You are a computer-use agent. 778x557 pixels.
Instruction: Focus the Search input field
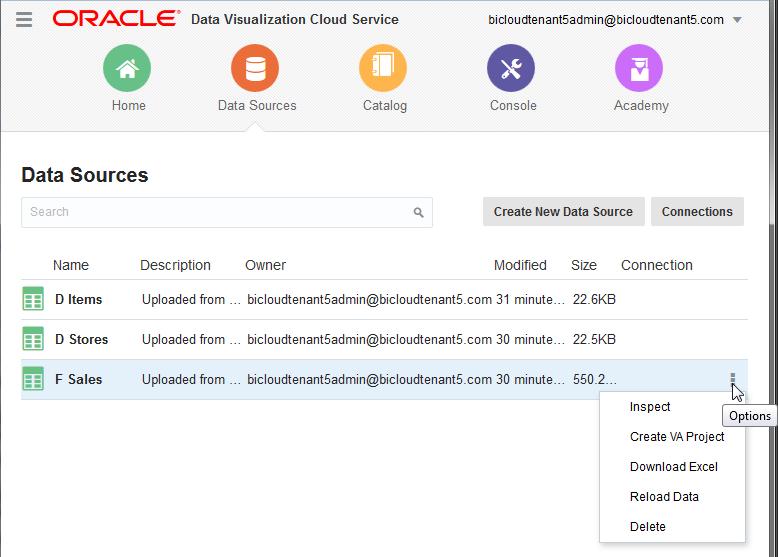pyautogui.click(x=227, y=212)
